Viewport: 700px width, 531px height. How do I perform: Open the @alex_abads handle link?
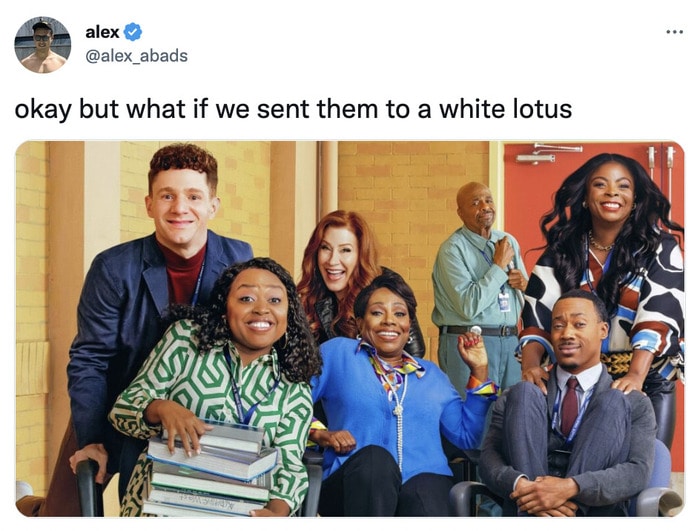point(136,56)
